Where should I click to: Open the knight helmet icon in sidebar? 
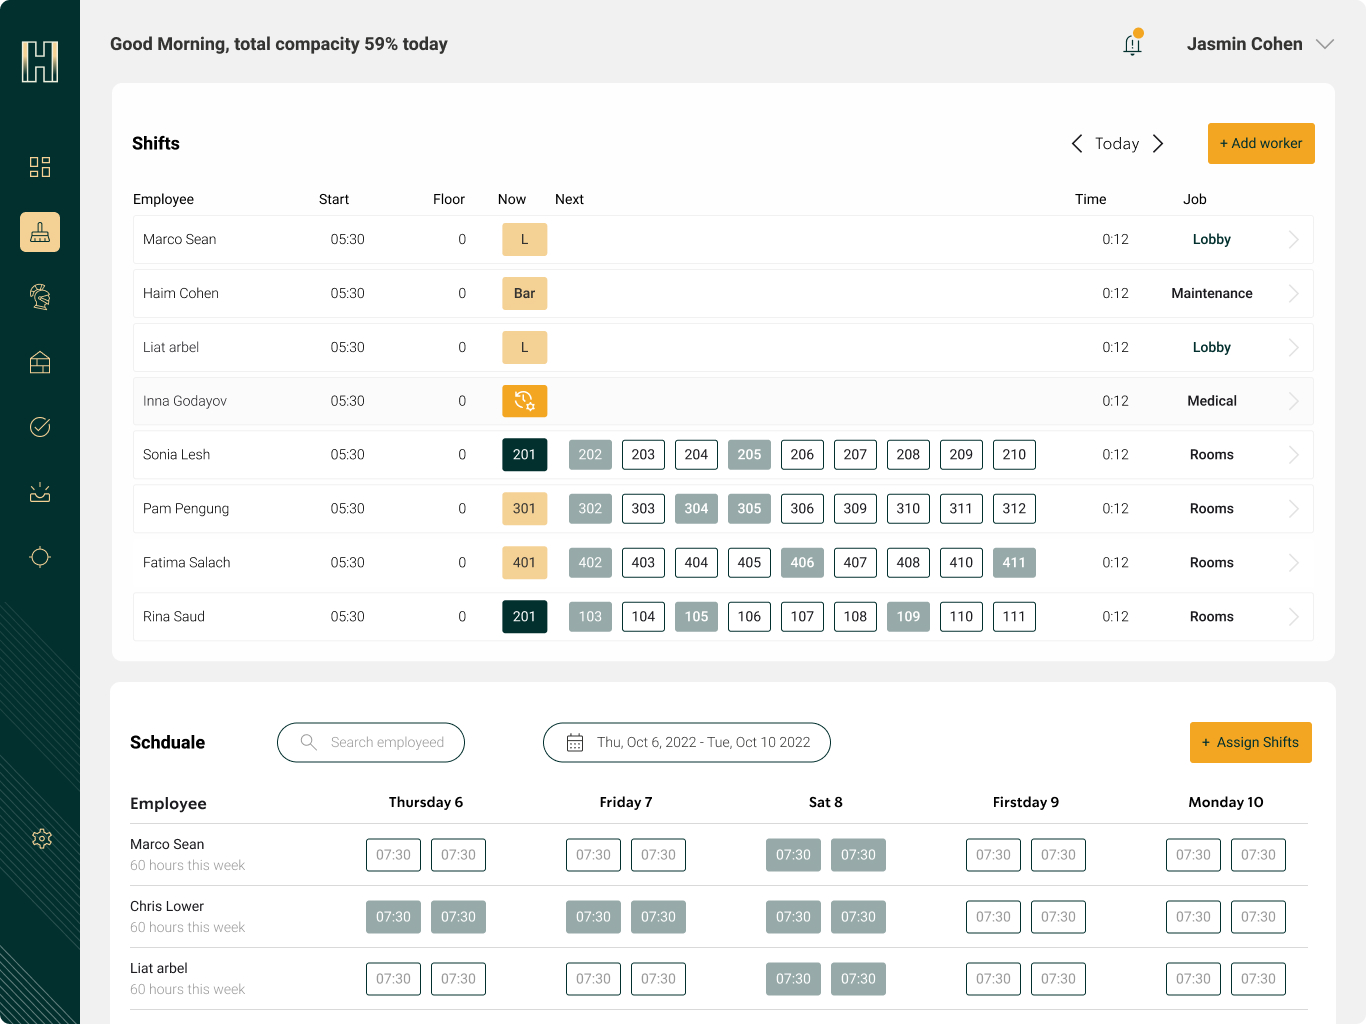click(x=40, y=297)
